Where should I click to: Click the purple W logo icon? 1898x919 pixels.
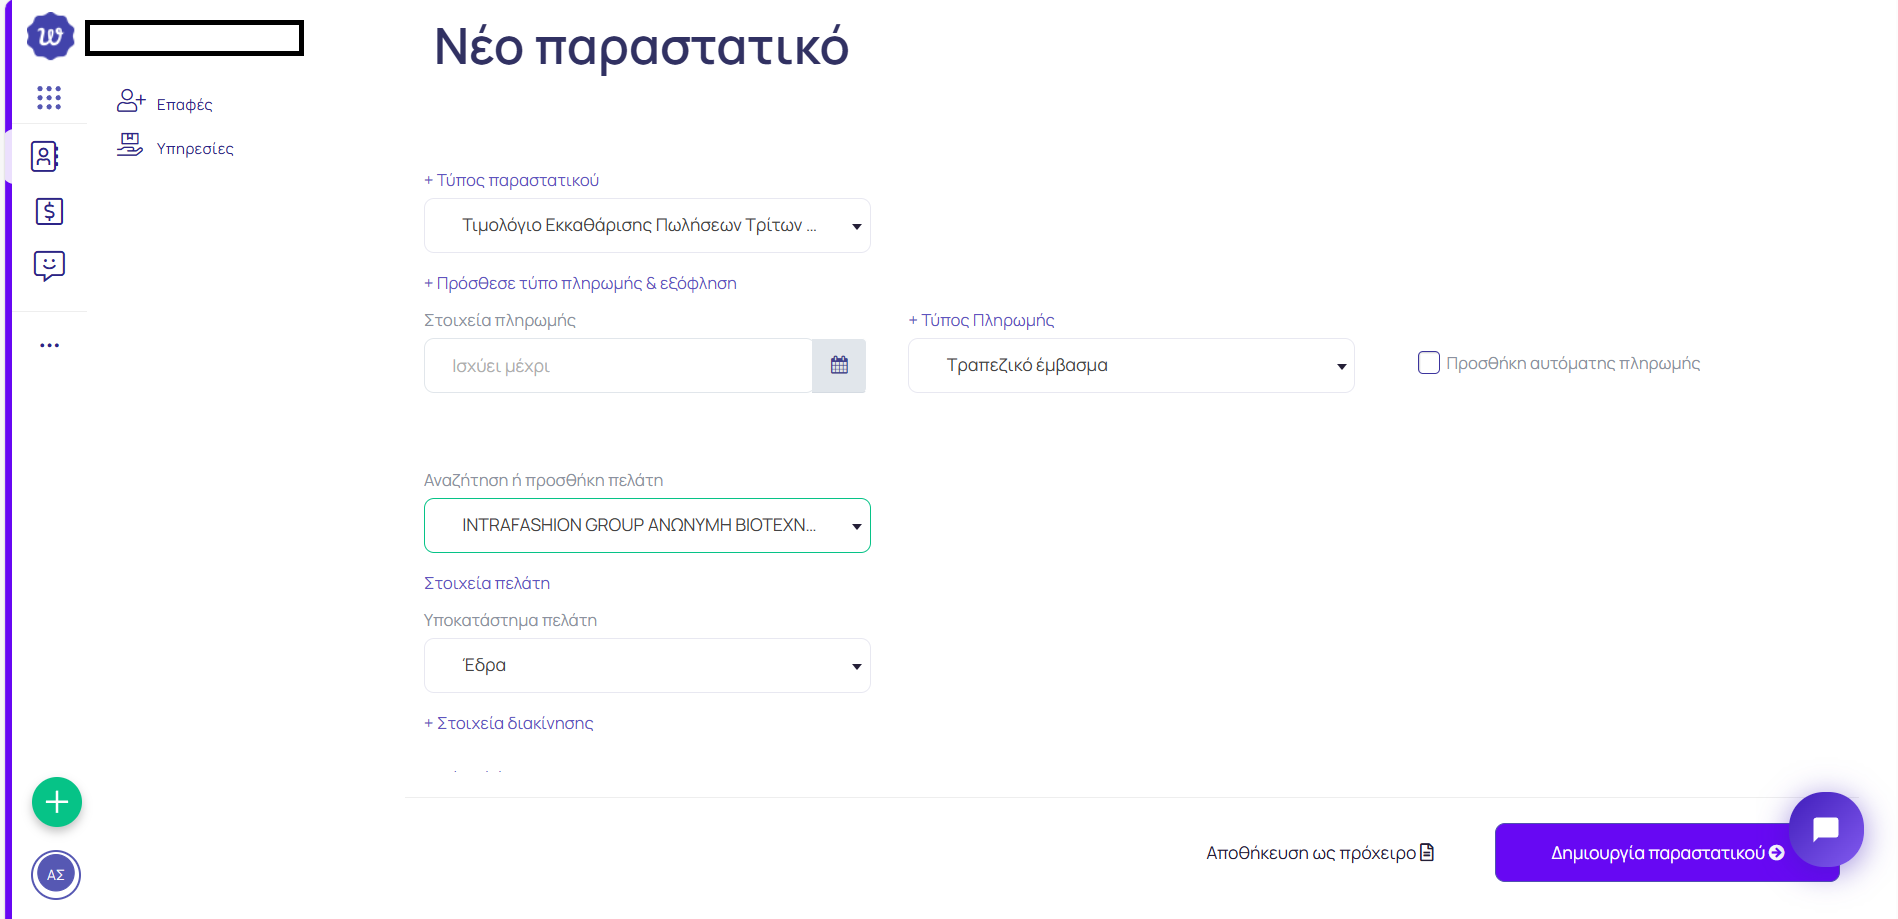pyautogui.click(x=50, y=37)
